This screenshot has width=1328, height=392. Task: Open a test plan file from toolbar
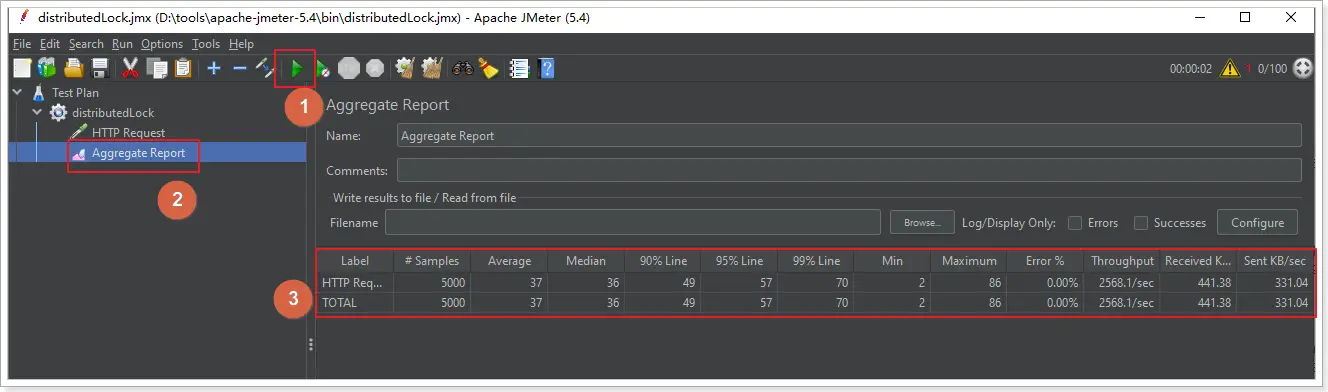click(73, 68)
